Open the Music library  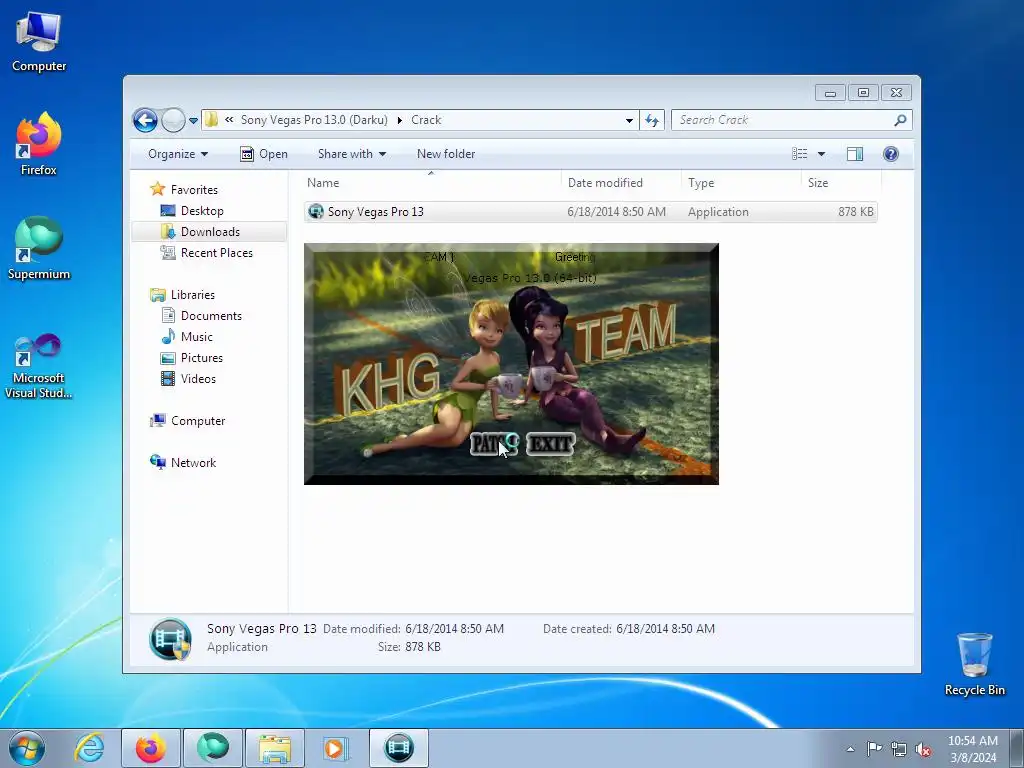[x=197, y=337]
